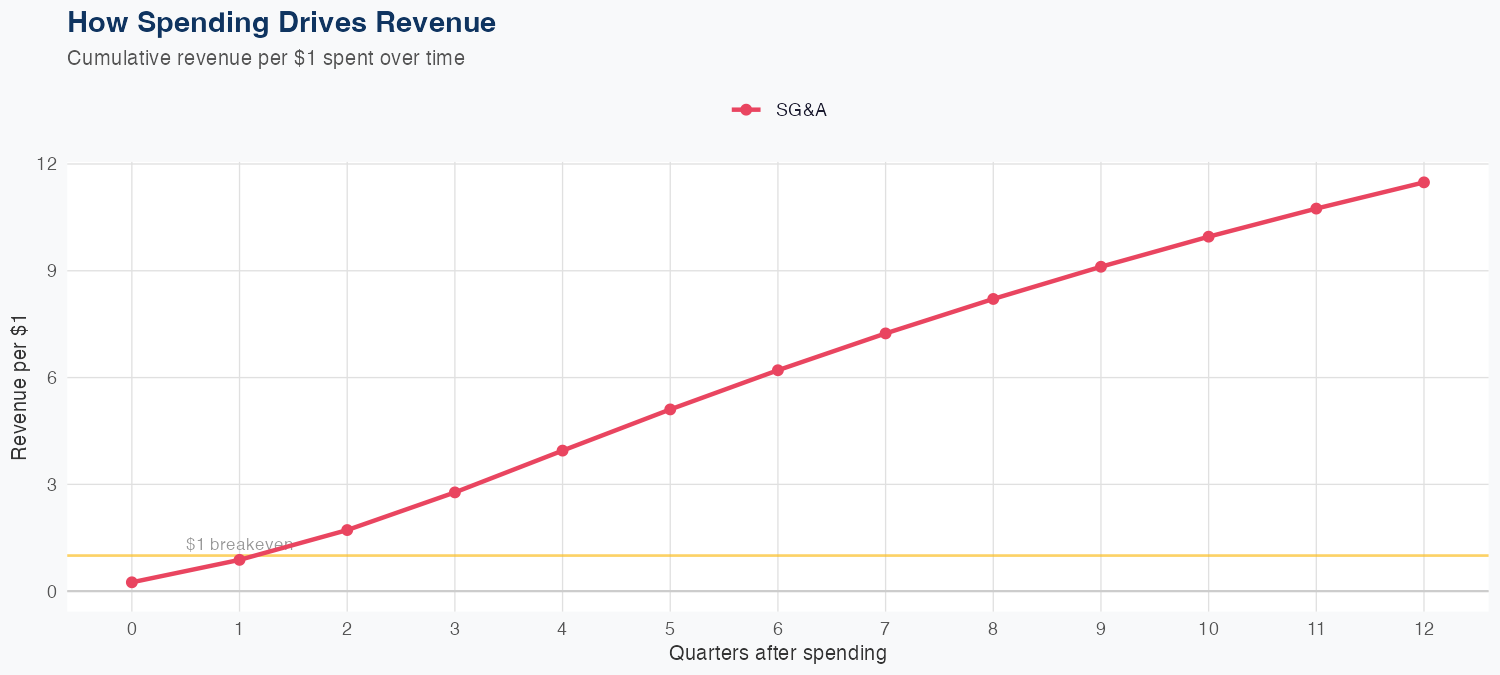Select the data point at quarter 11

coord(1316,209)
